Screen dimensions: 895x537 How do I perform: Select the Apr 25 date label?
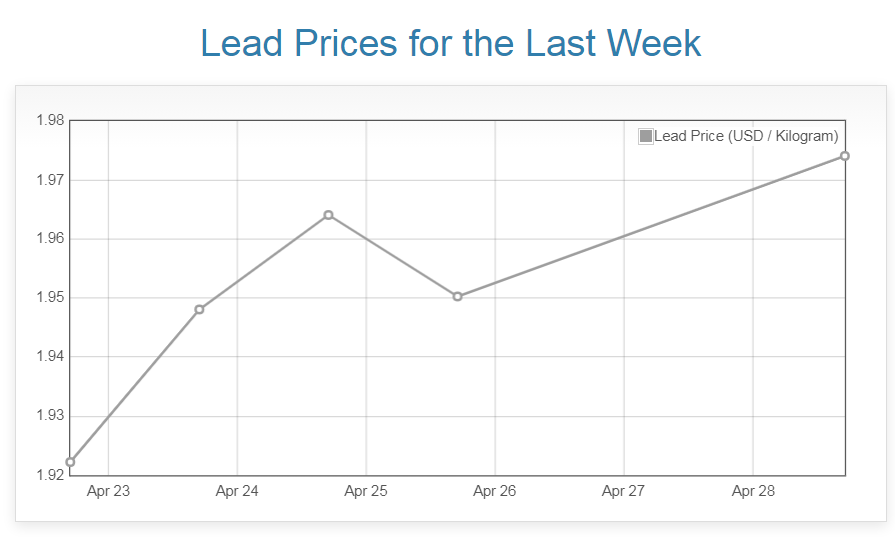coord(366,491)
